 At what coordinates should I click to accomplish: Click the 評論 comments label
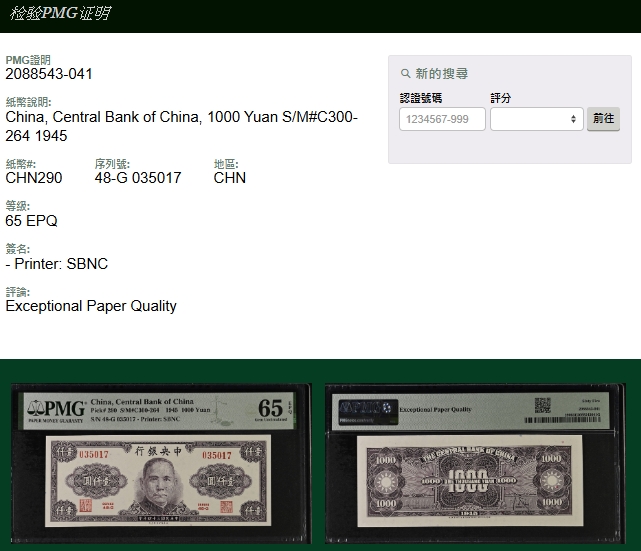coord(18,292)
